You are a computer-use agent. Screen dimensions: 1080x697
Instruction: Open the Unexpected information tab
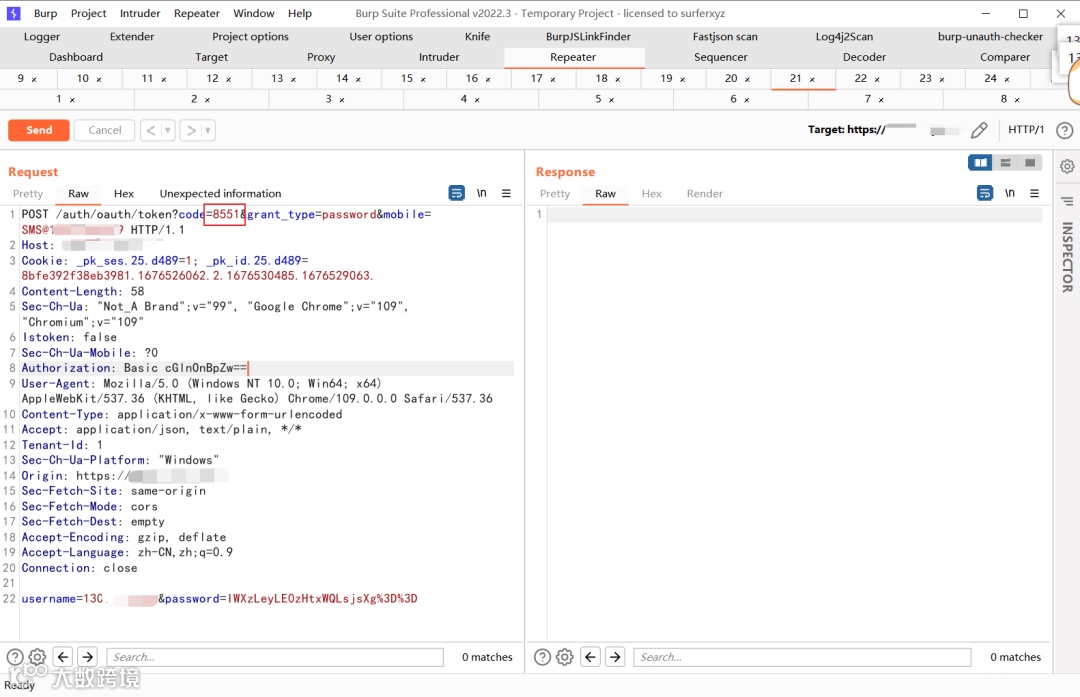click(x=220, y=194)
